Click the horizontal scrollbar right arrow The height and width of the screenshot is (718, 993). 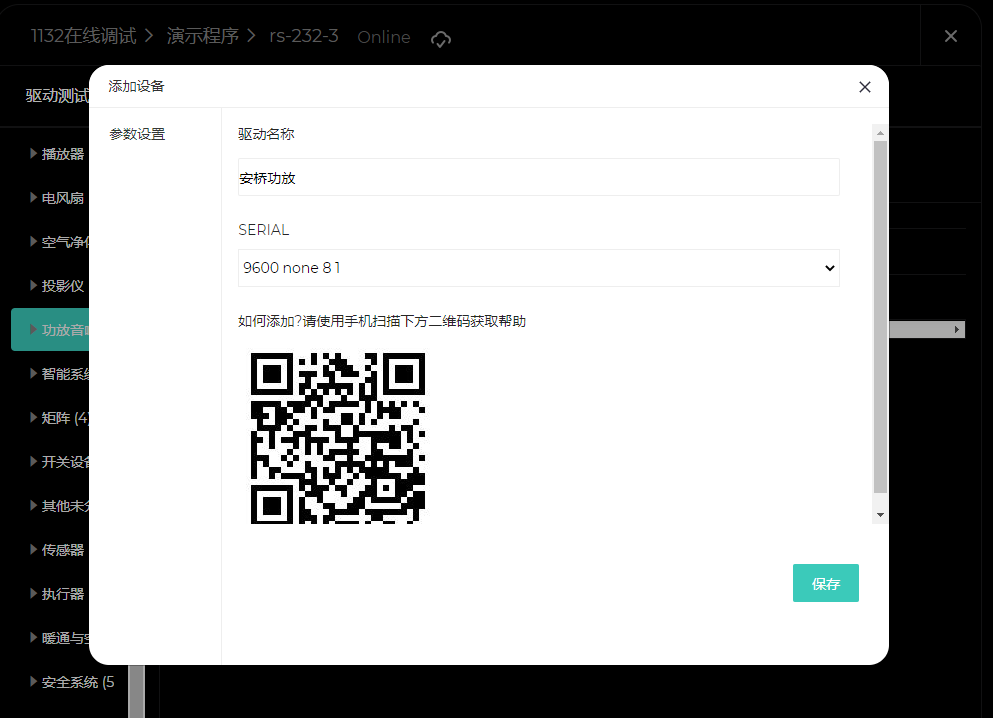click(x=958, y=329)
